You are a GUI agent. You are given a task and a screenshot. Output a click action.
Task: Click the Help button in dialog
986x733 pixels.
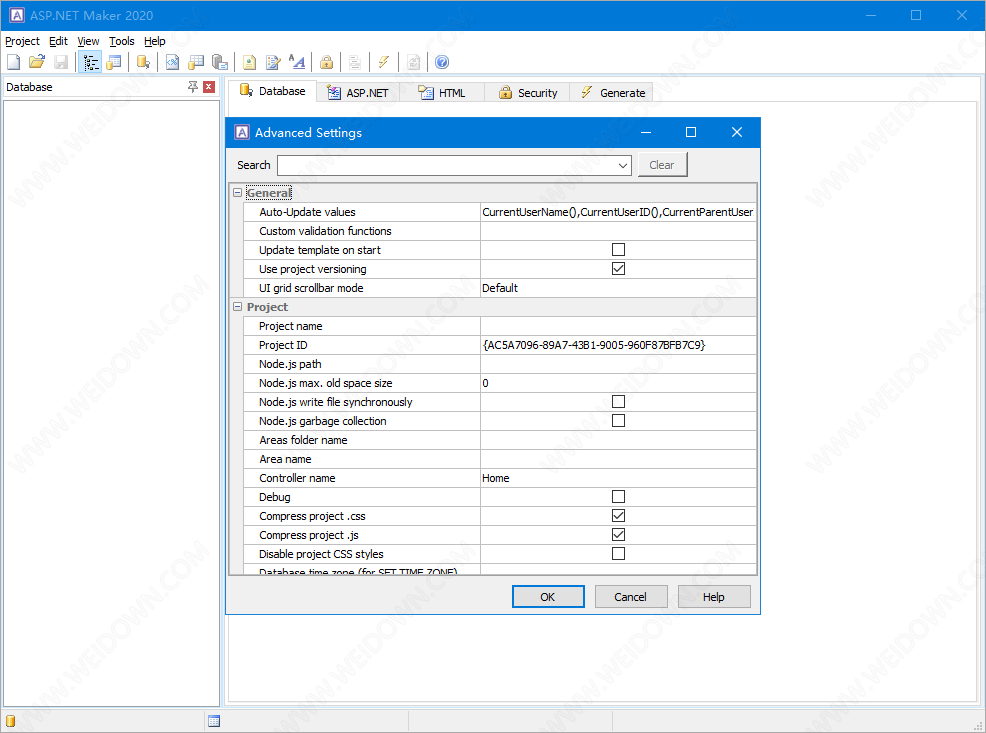(x=714, y=597)
